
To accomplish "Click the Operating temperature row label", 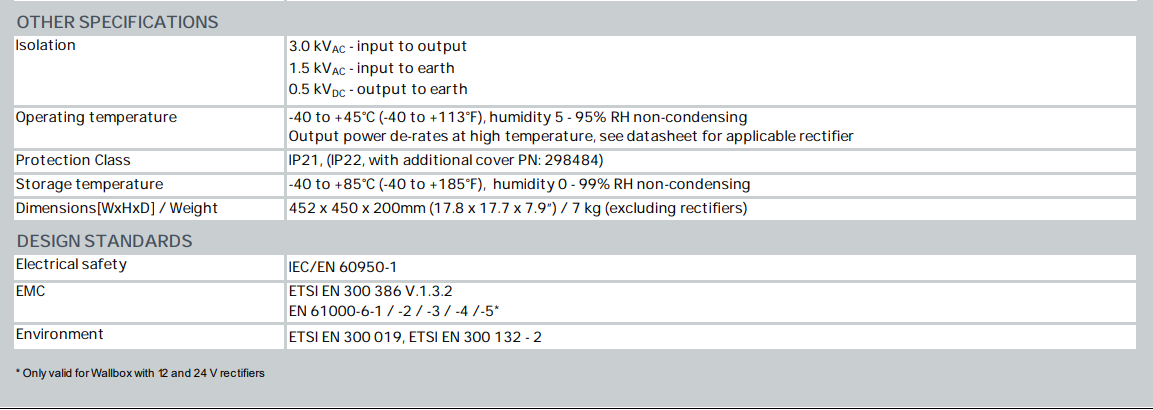I will 96,117.
